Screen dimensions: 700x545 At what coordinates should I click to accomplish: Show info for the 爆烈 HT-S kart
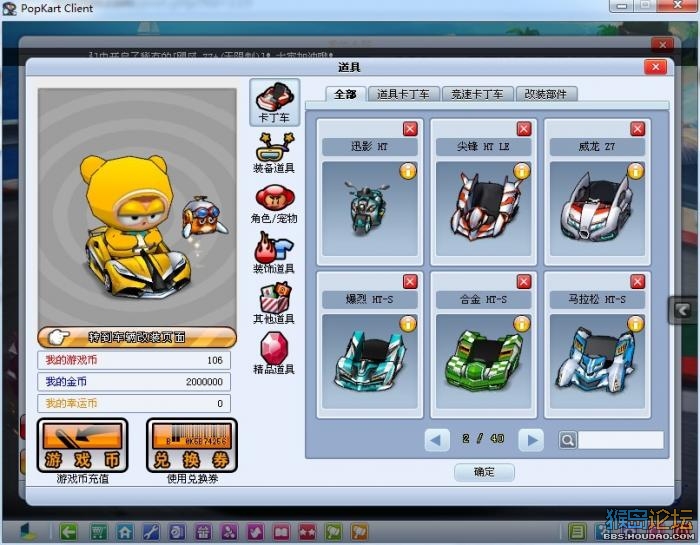(x=408, y=324)
